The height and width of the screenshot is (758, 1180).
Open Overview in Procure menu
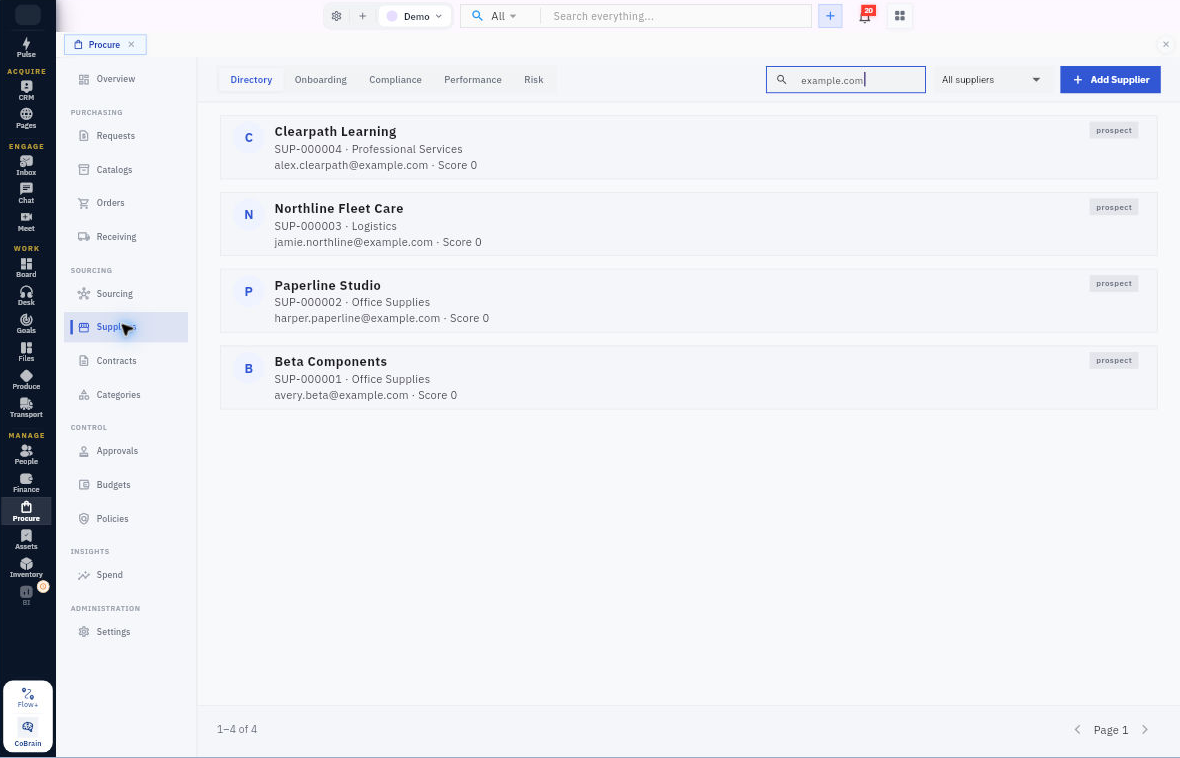pyautogui.click(x=126, y=79)
